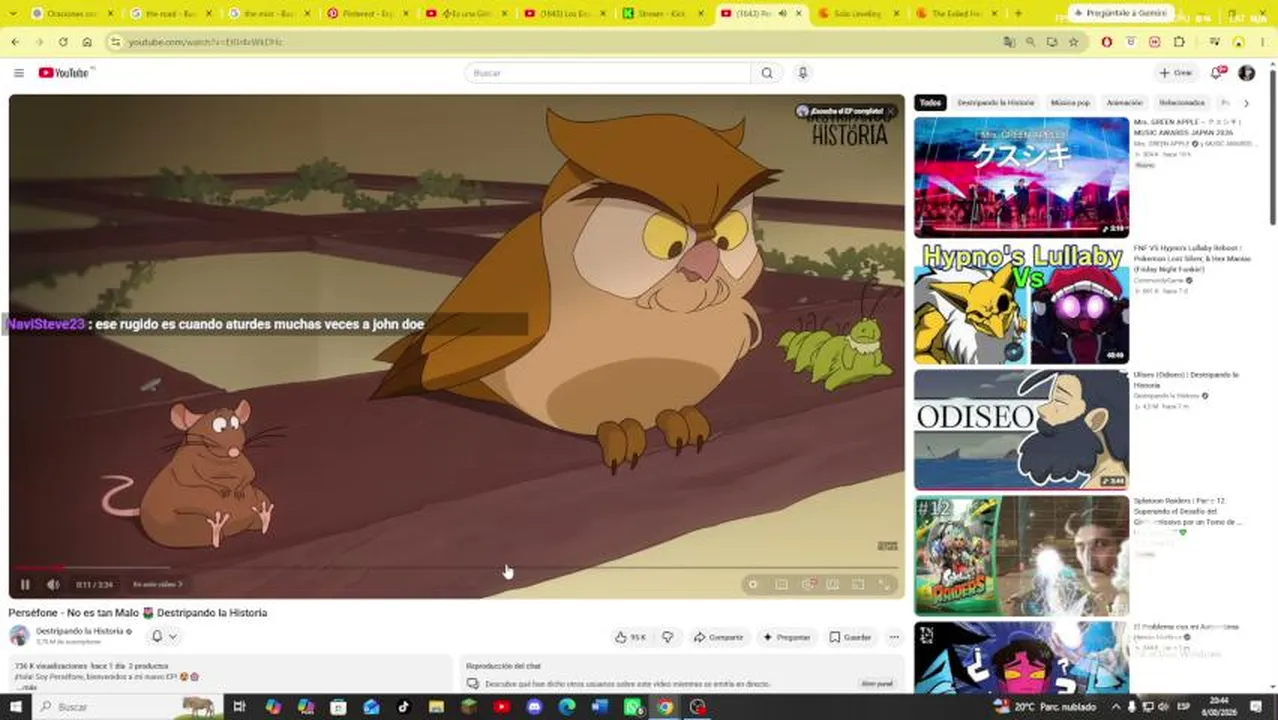This screenshot has height=720, width=1278.
Task: Switch to 'The Exiled' browser tab
Action: click(x=956, y=14)
